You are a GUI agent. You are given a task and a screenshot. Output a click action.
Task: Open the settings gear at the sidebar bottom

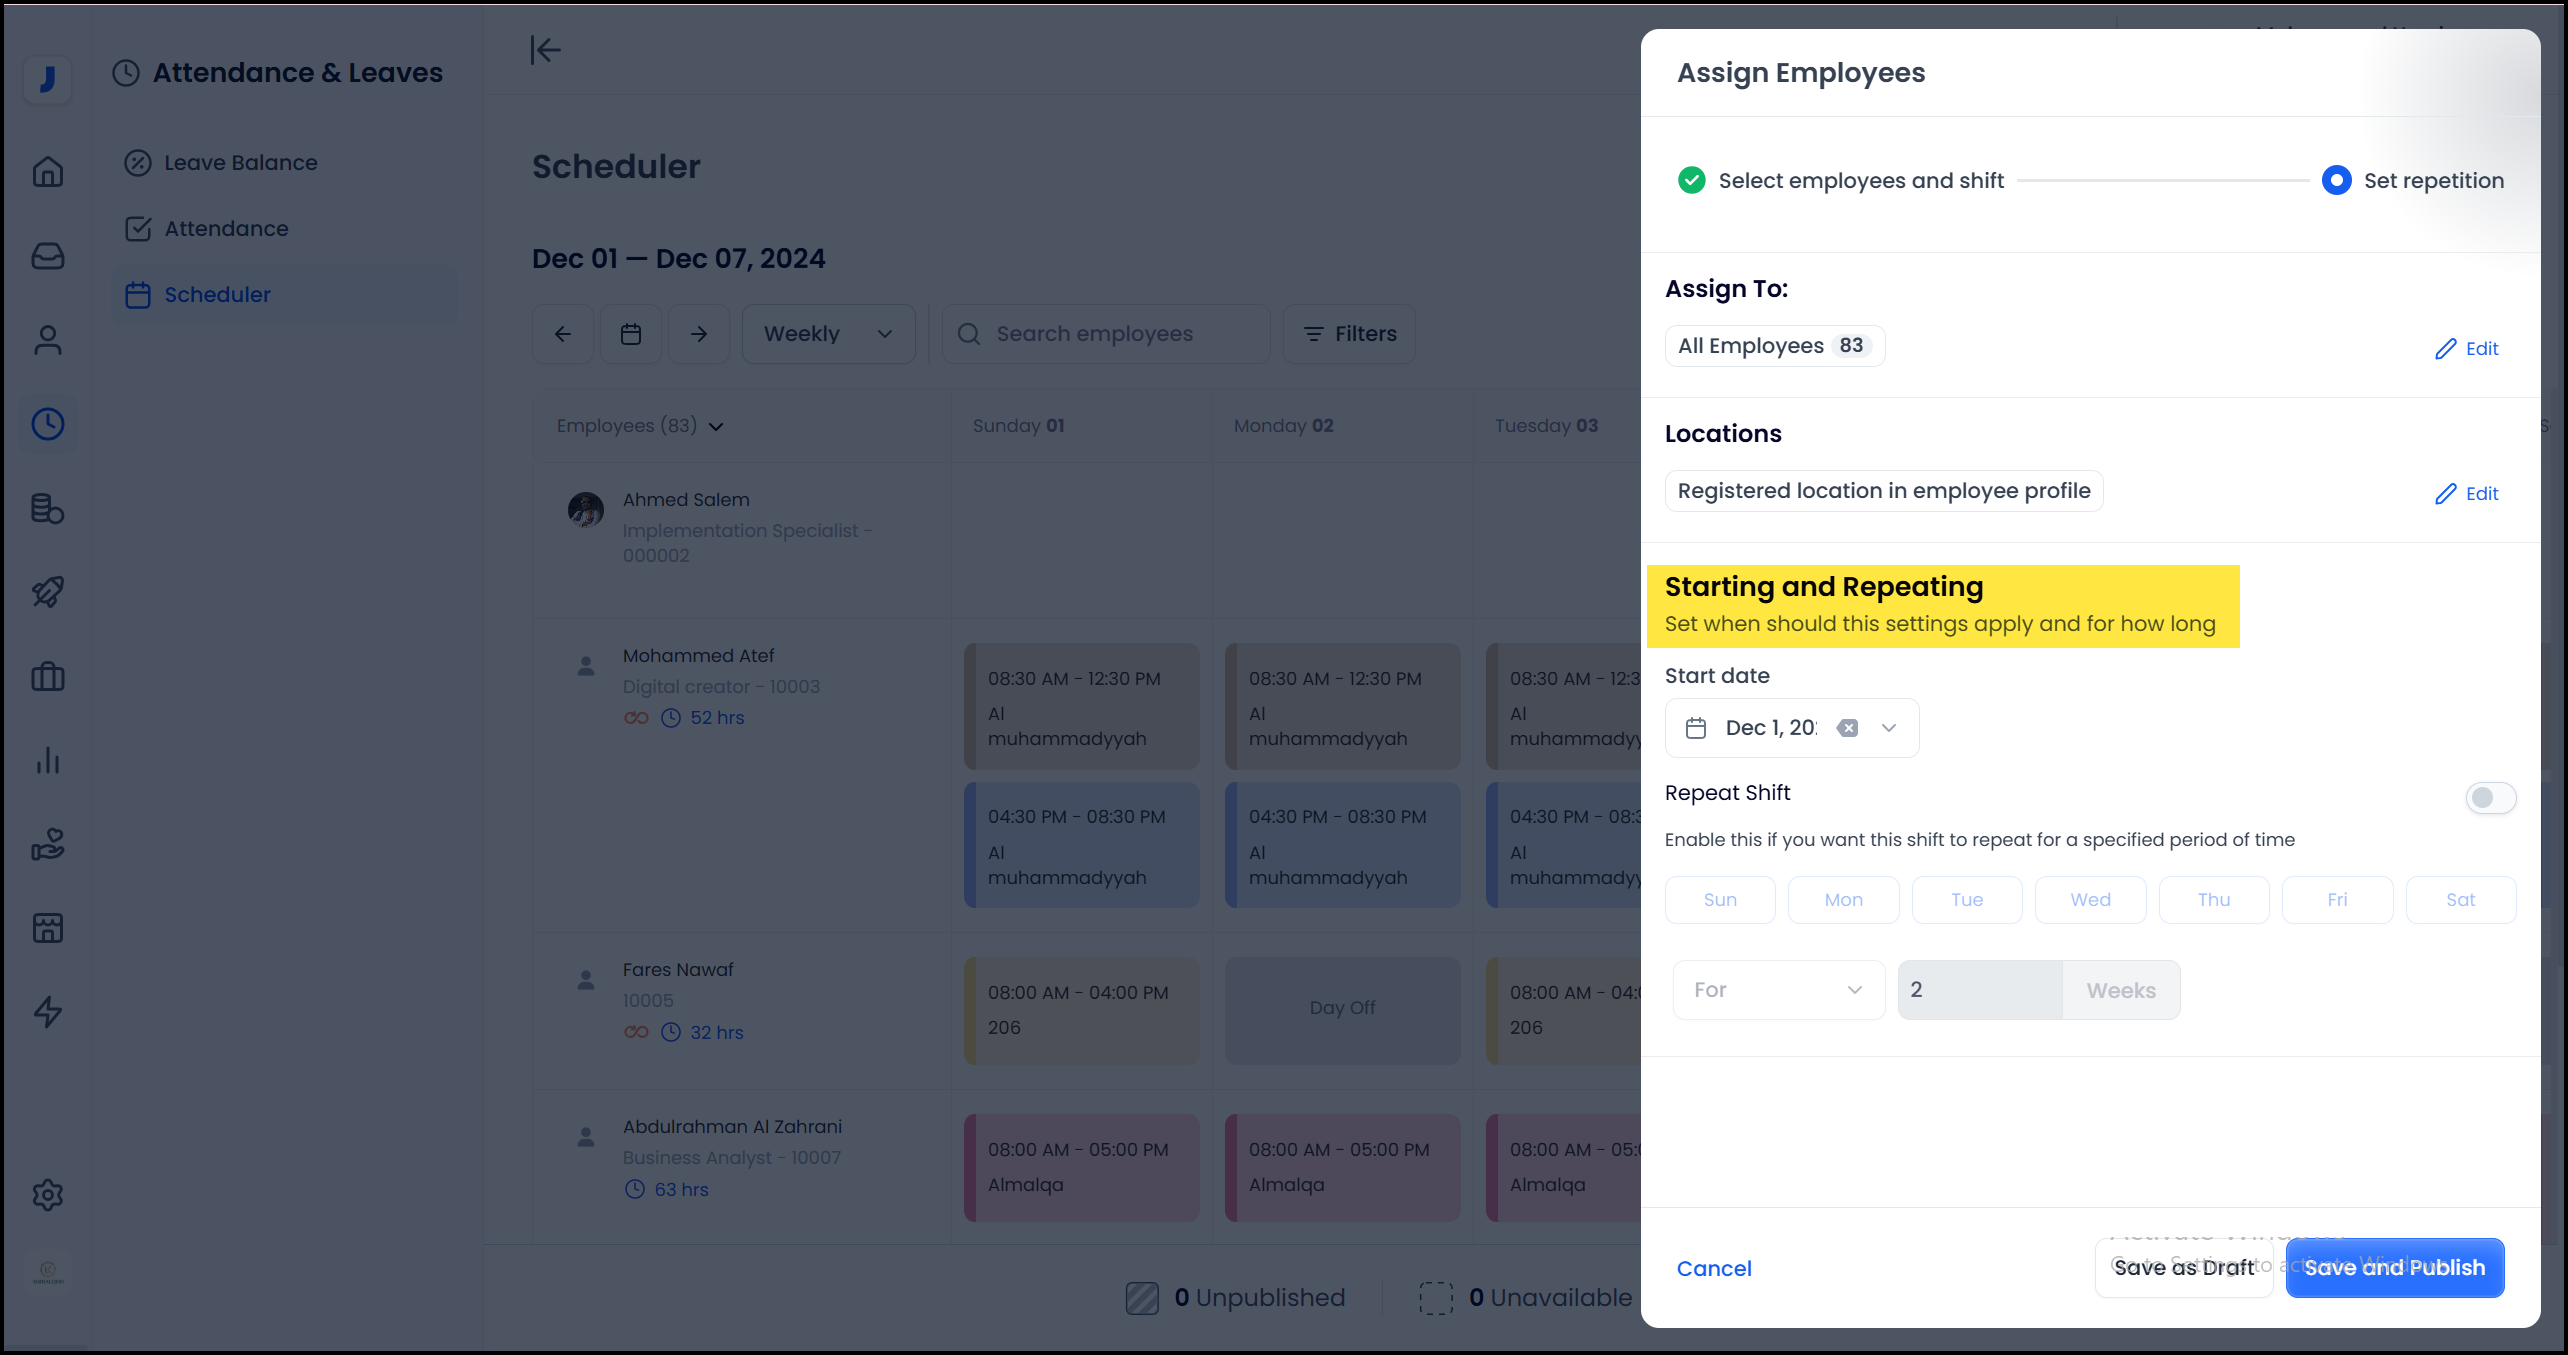pos(47,1195)
